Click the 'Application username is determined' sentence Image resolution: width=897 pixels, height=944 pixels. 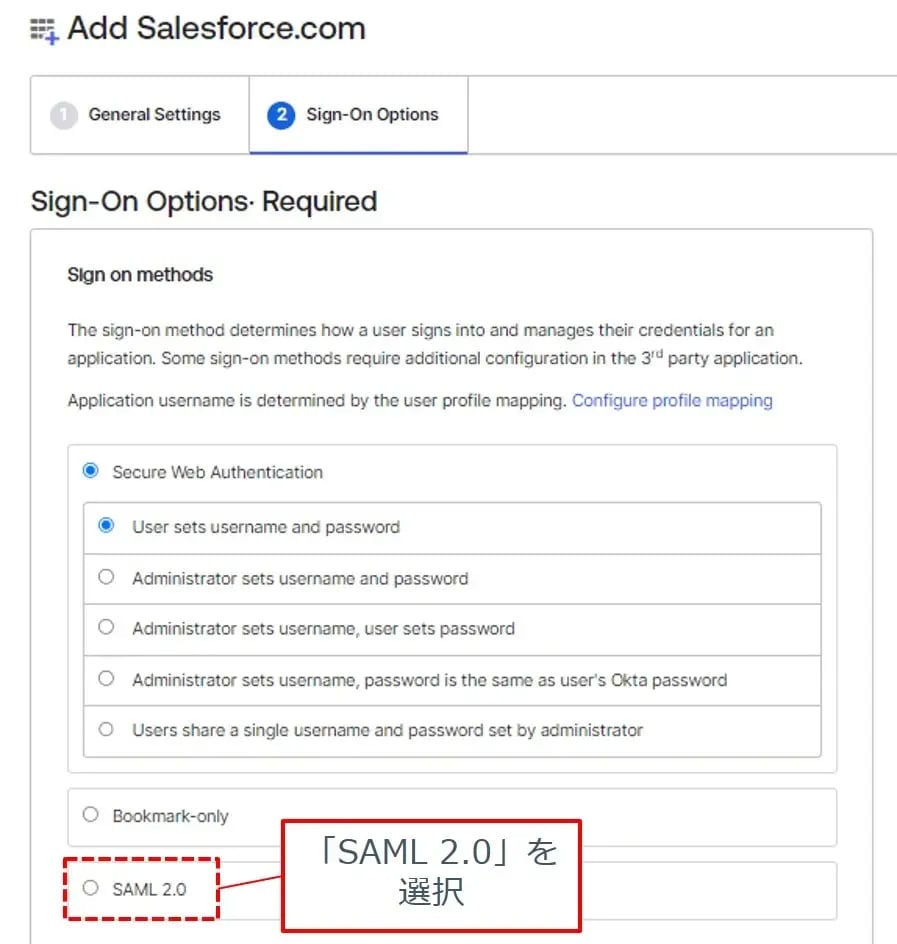318,401
